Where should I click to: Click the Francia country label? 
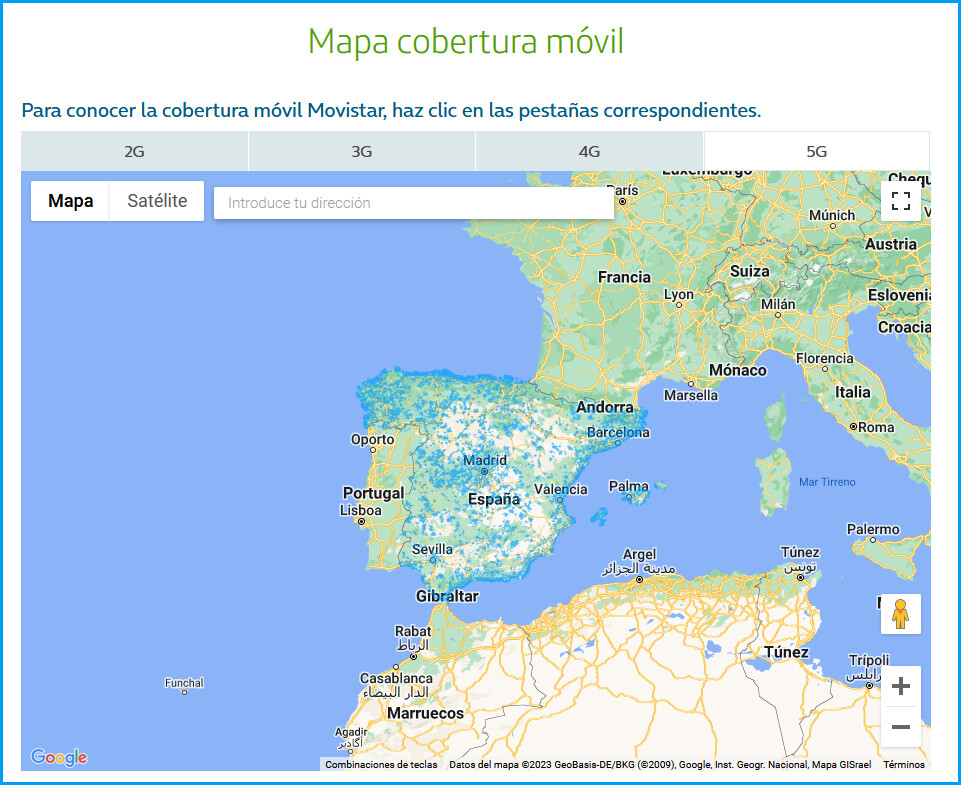(x=624, y=278)
